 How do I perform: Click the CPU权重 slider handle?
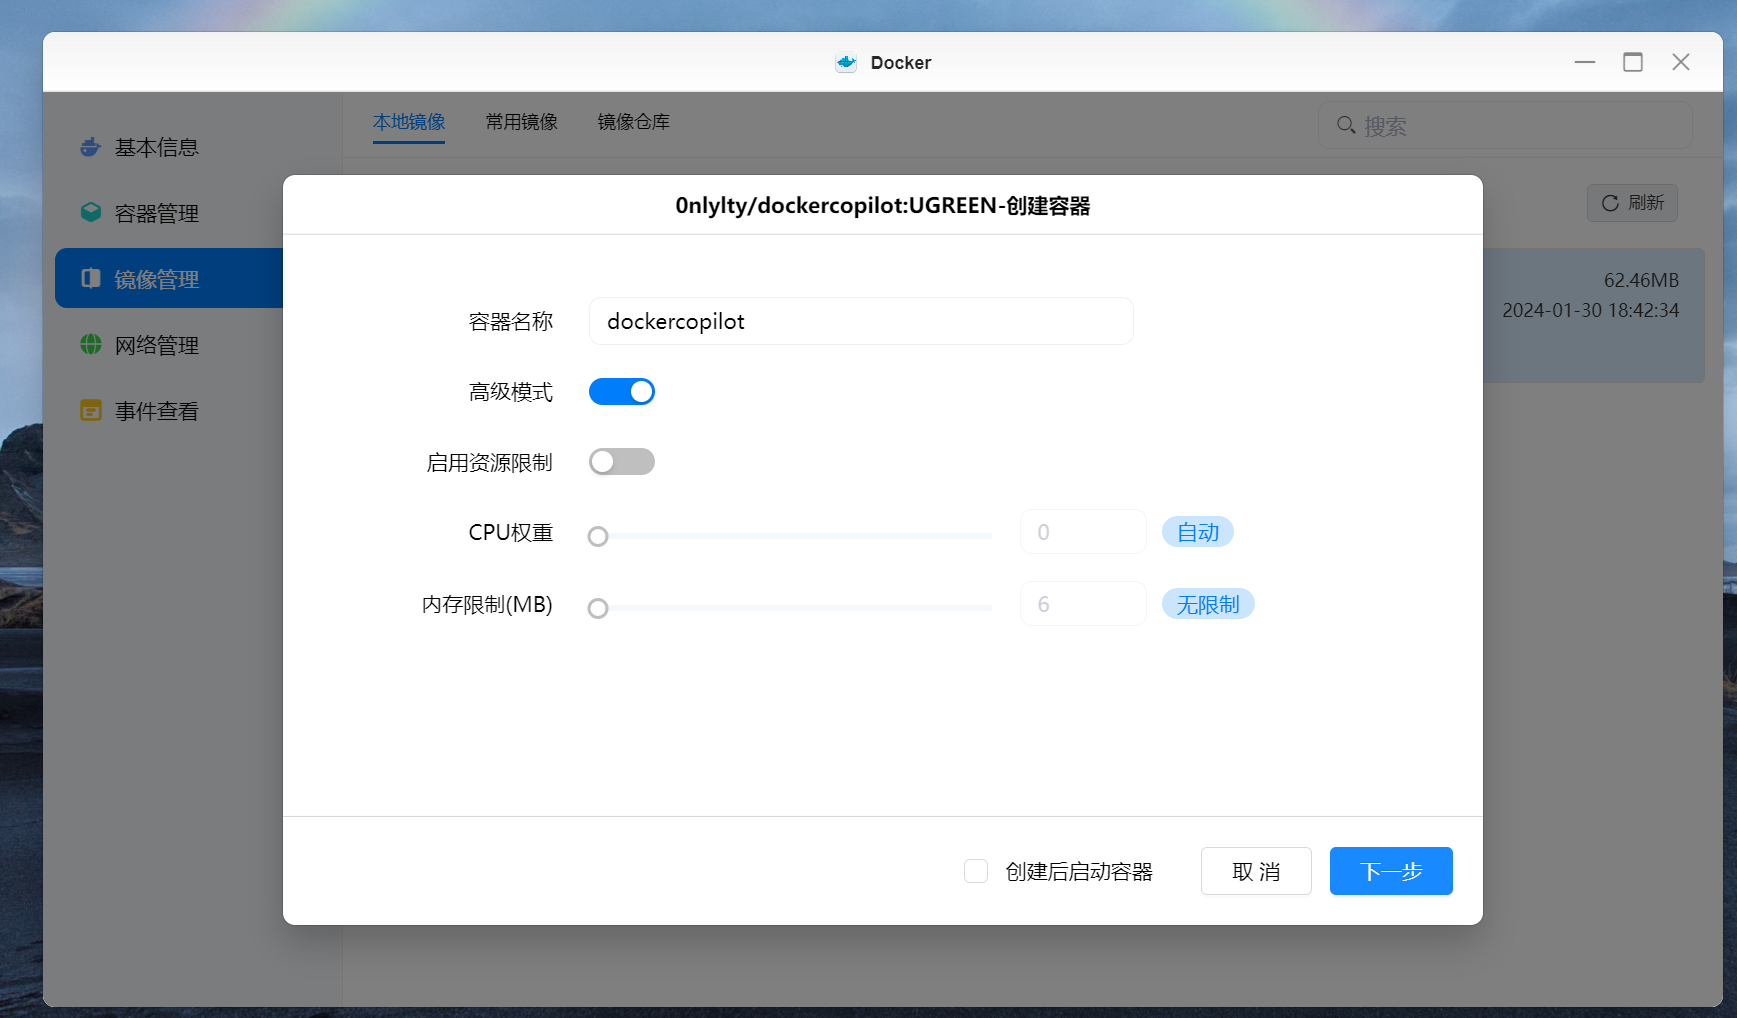[x=598, y=536]
